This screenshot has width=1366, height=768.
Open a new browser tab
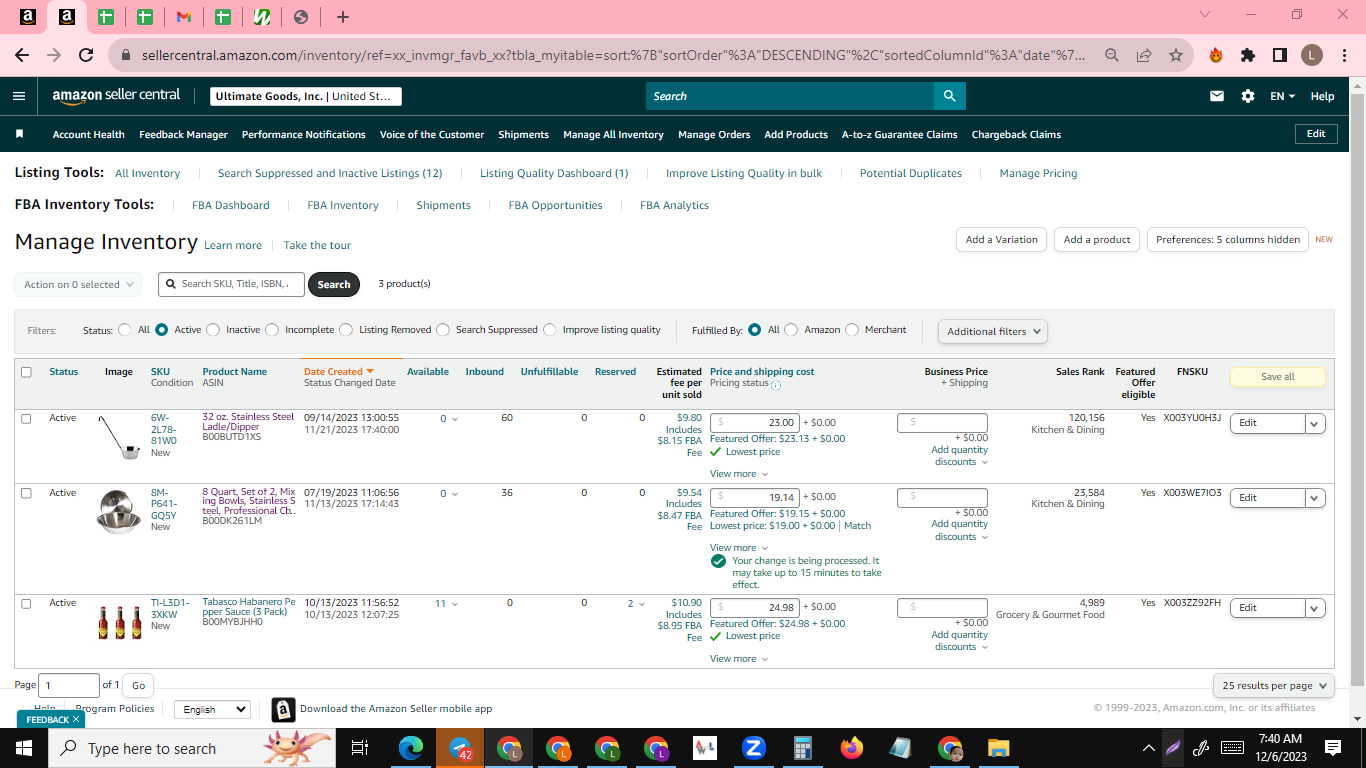point(343,17)
